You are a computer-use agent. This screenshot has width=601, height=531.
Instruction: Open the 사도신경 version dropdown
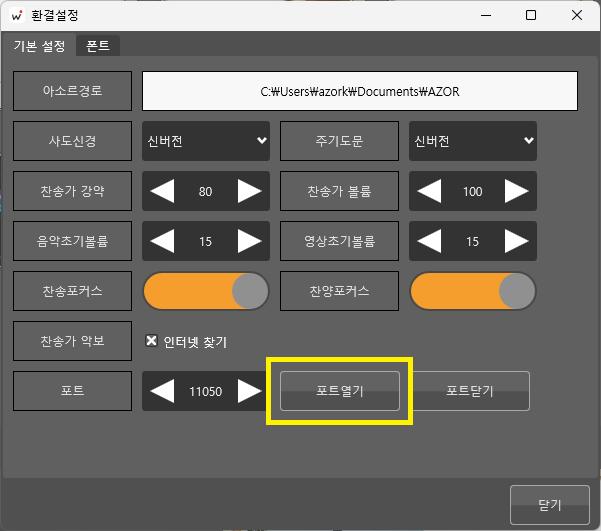(x=206, y=141)
